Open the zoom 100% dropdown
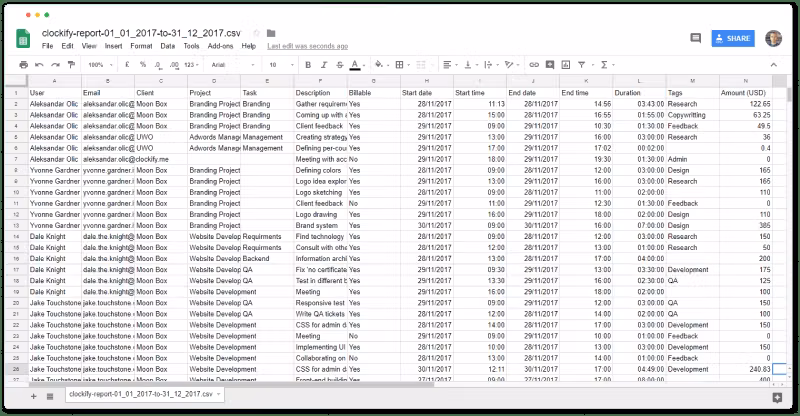The width and height of the screenshot is (800, 416). [x=99, y=64]
